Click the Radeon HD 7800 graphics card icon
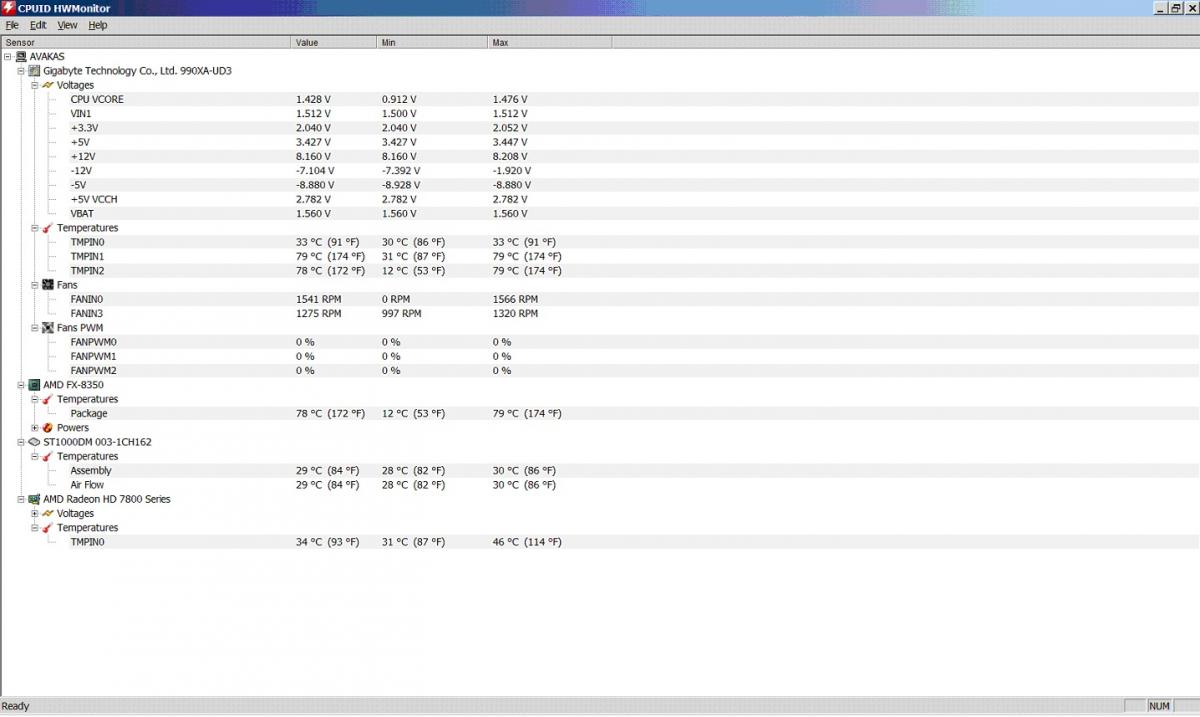This screenshot has height=717, width=1200. point(34,499)
